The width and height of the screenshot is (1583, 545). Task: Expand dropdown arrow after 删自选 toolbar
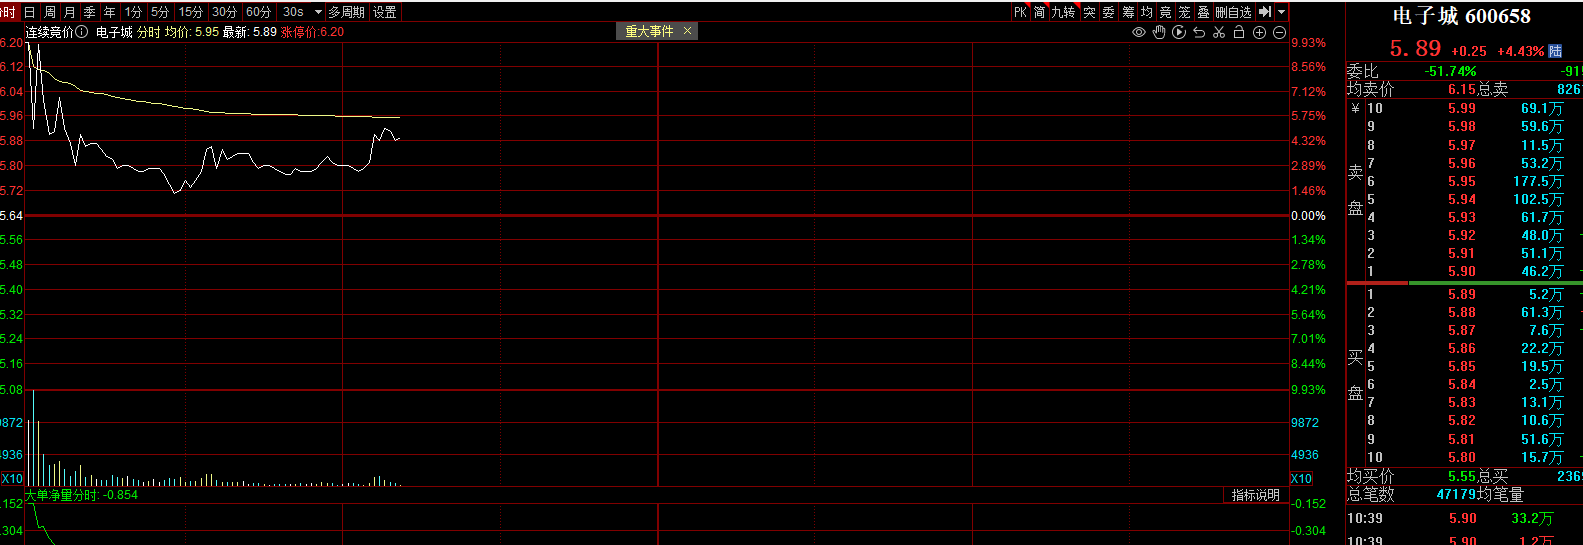pyautogui.click(x=1282, y=12)
